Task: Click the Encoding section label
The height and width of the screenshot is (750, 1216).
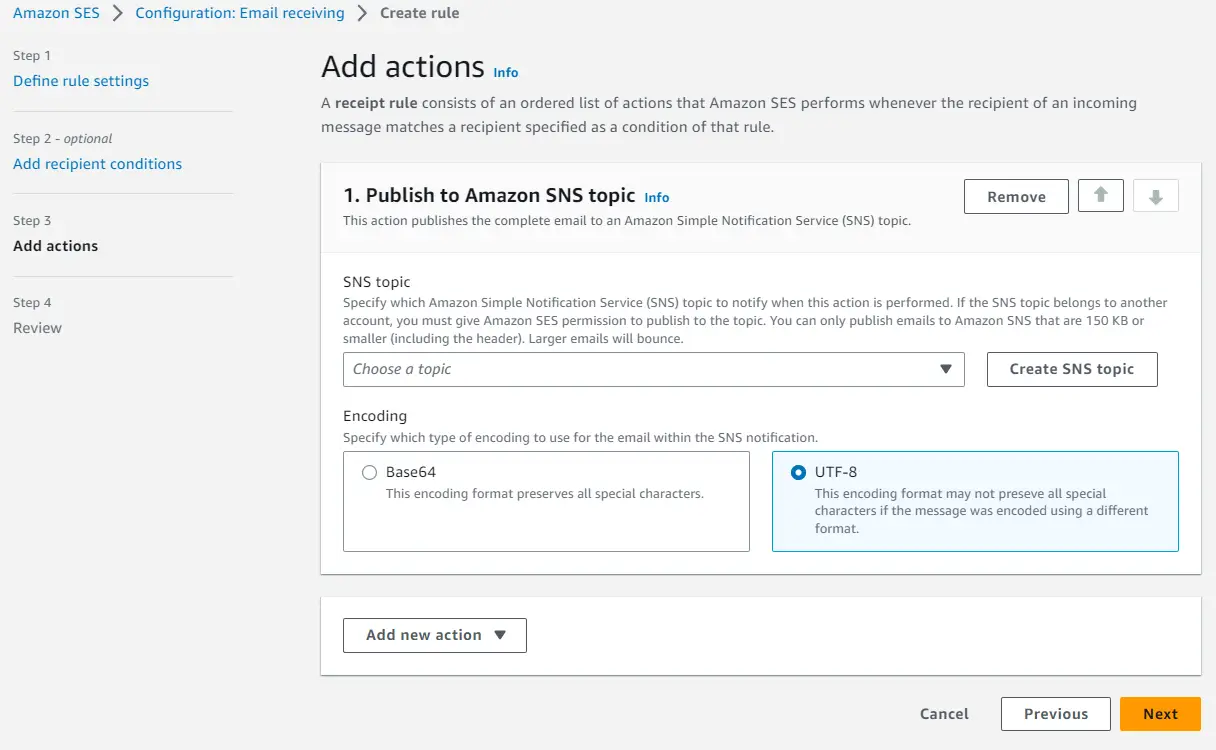Action: (375, 416)
